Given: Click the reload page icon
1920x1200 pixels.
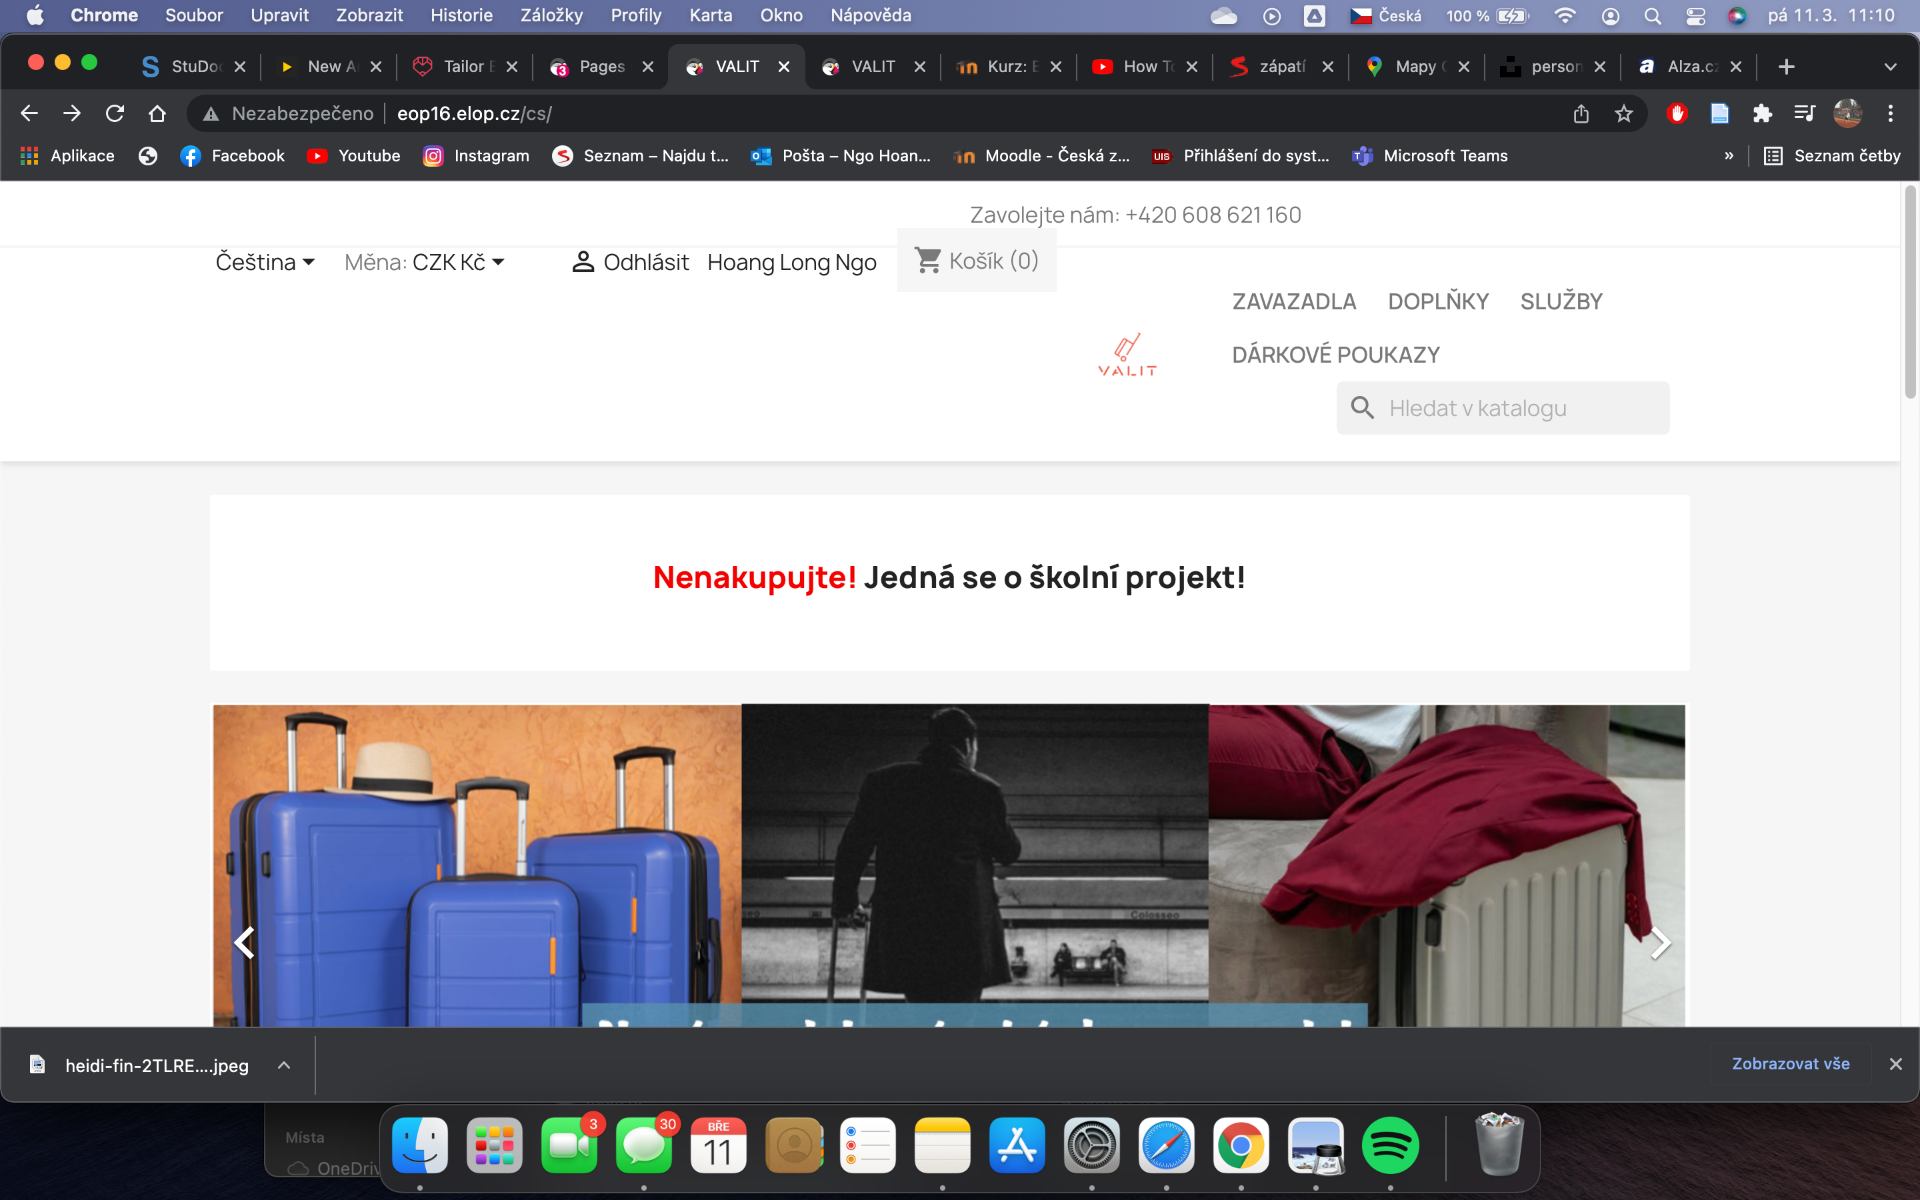Looking at the screenshot, I should point(115,114).
